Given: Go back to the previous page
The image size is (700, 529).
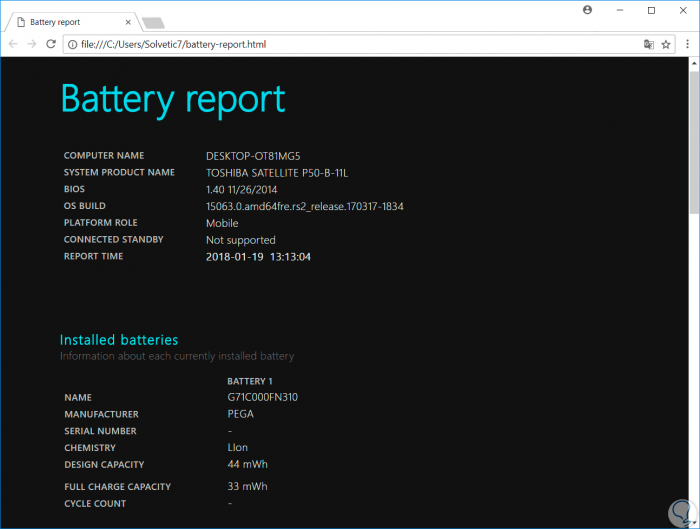Looking at the screenshot, I should (13, 44).
